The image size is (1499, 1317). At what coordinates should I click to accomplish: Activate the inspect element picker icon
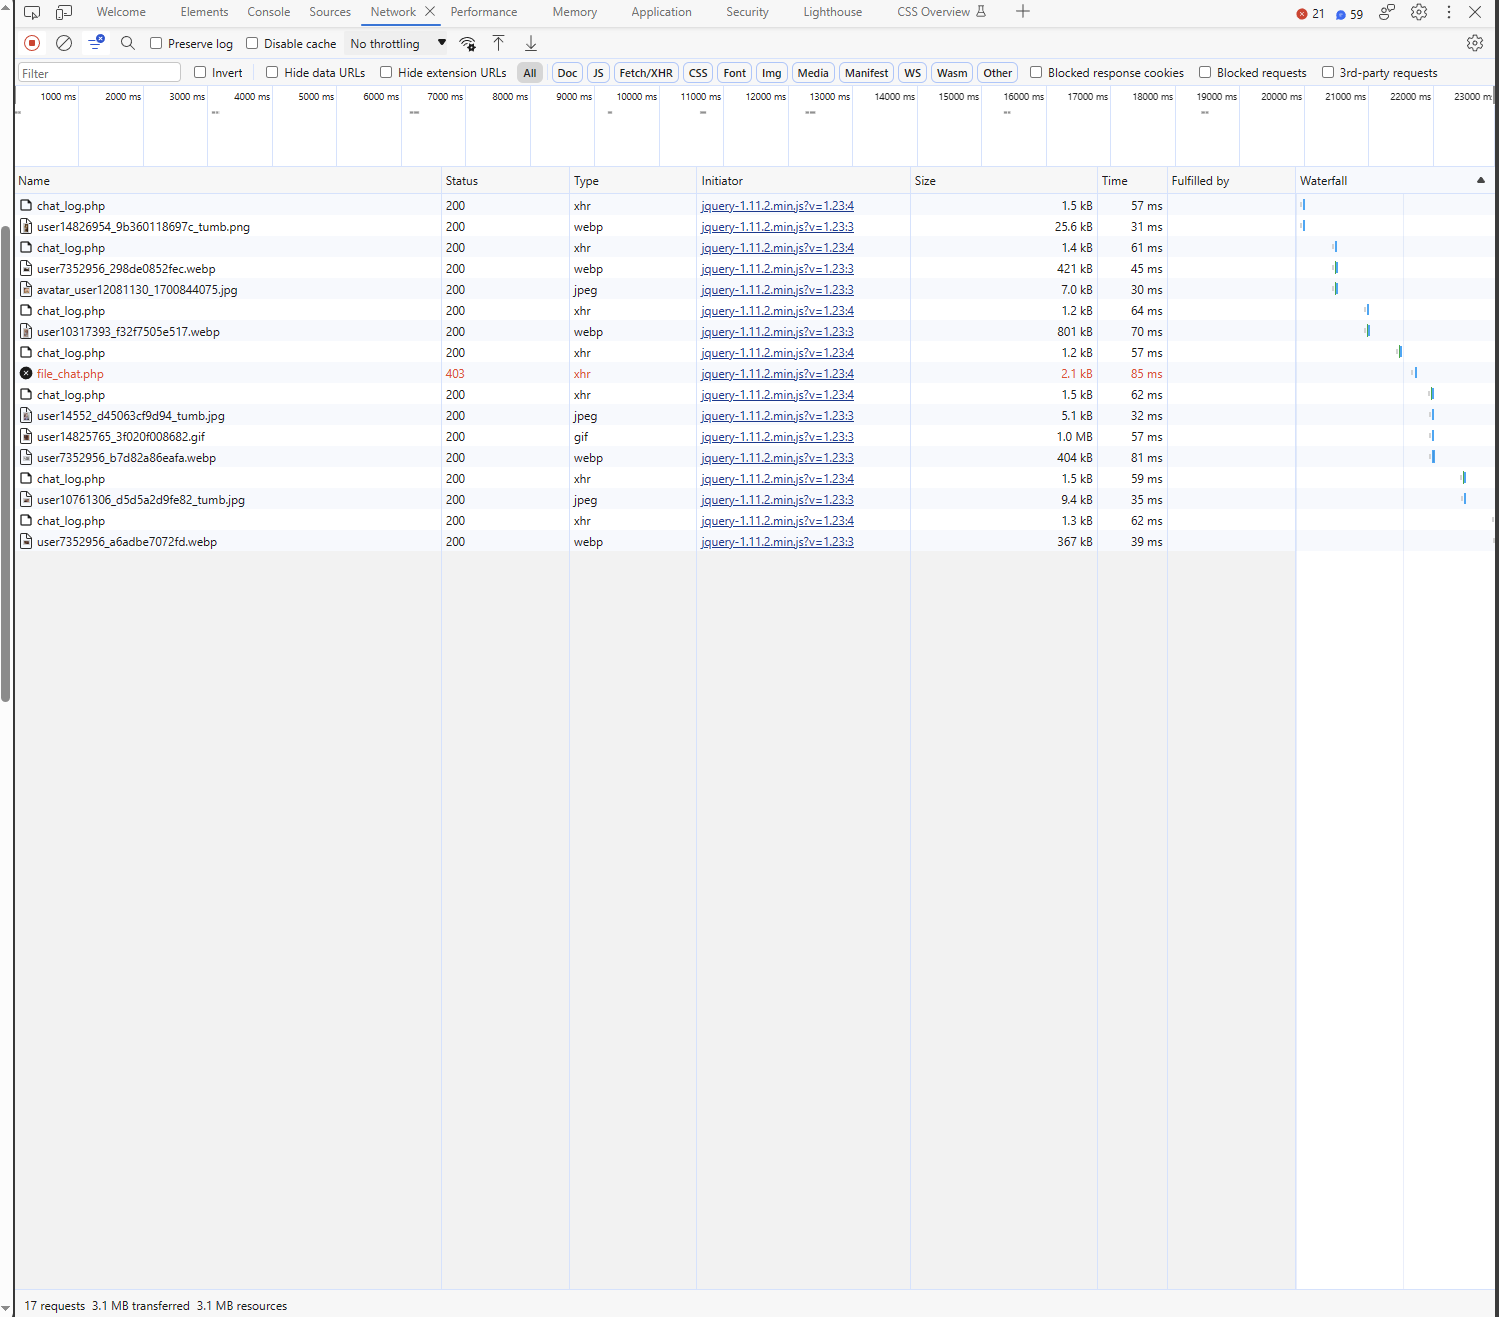(32, 12)
